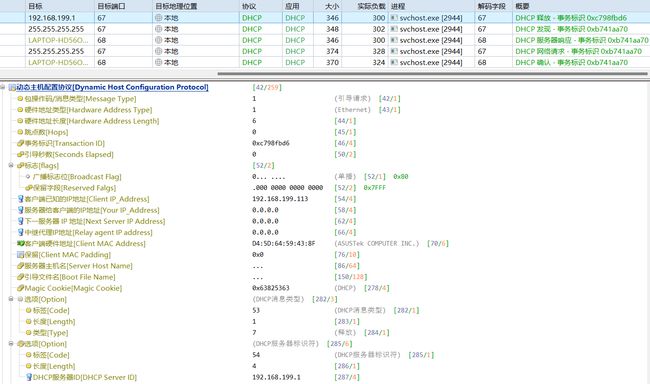Click the Broadcast Flag bit icon

[28, 177]
